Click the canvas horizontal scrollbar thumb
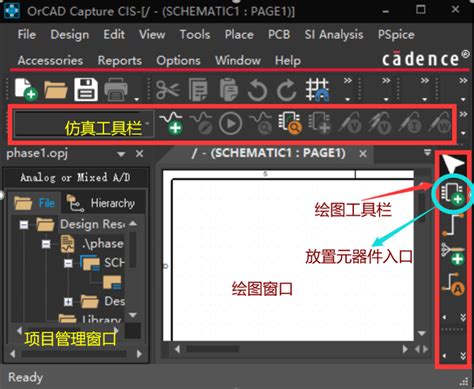This screenshot has height=389, width=474. point(213,349)
